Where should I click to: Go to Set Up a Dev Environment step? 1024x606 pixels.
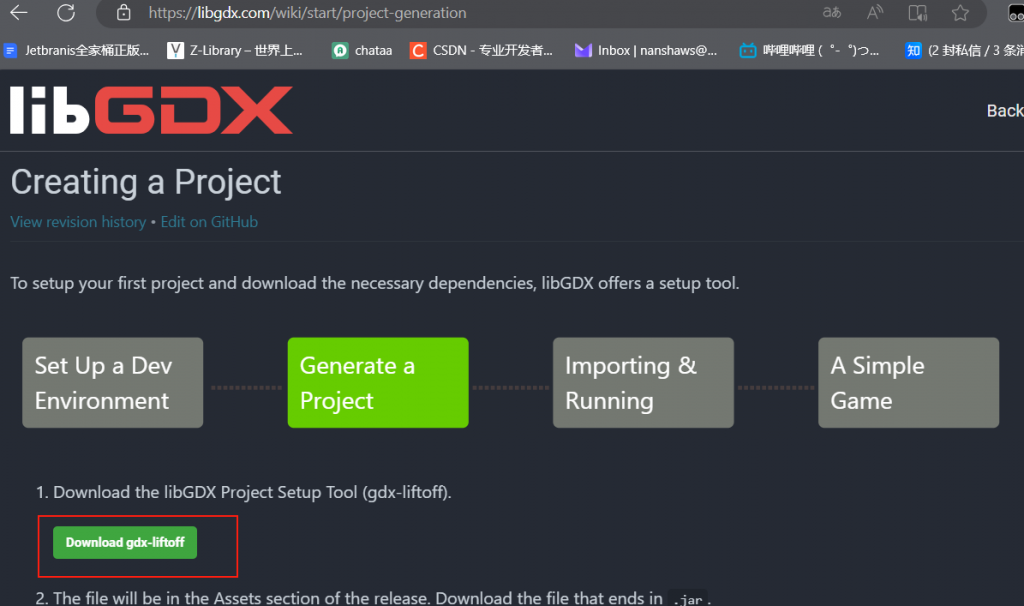[113, 383]
